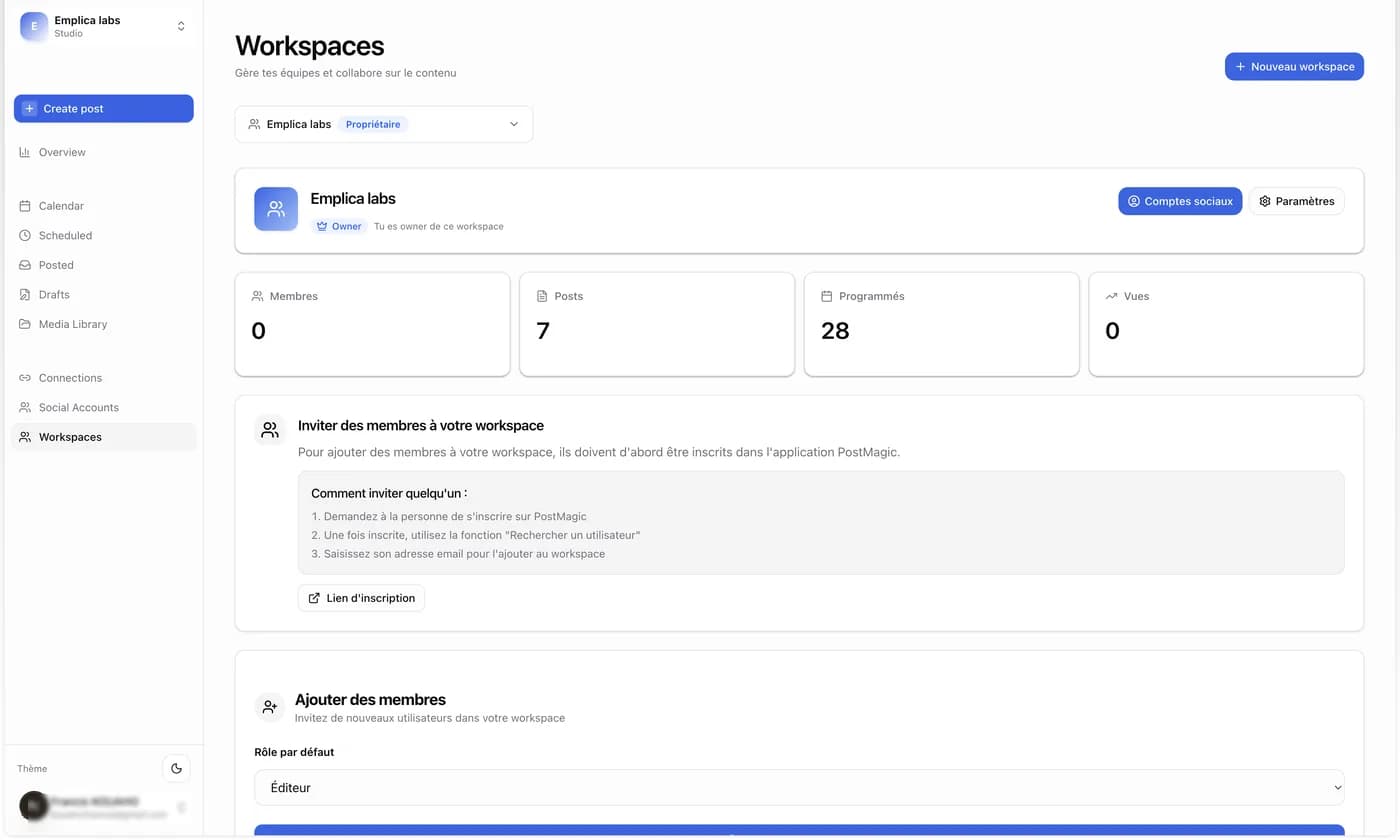This screenshot has width=1400, height=840.
Task: Click the Membres card icon
Action: click(x=258, y=296)
